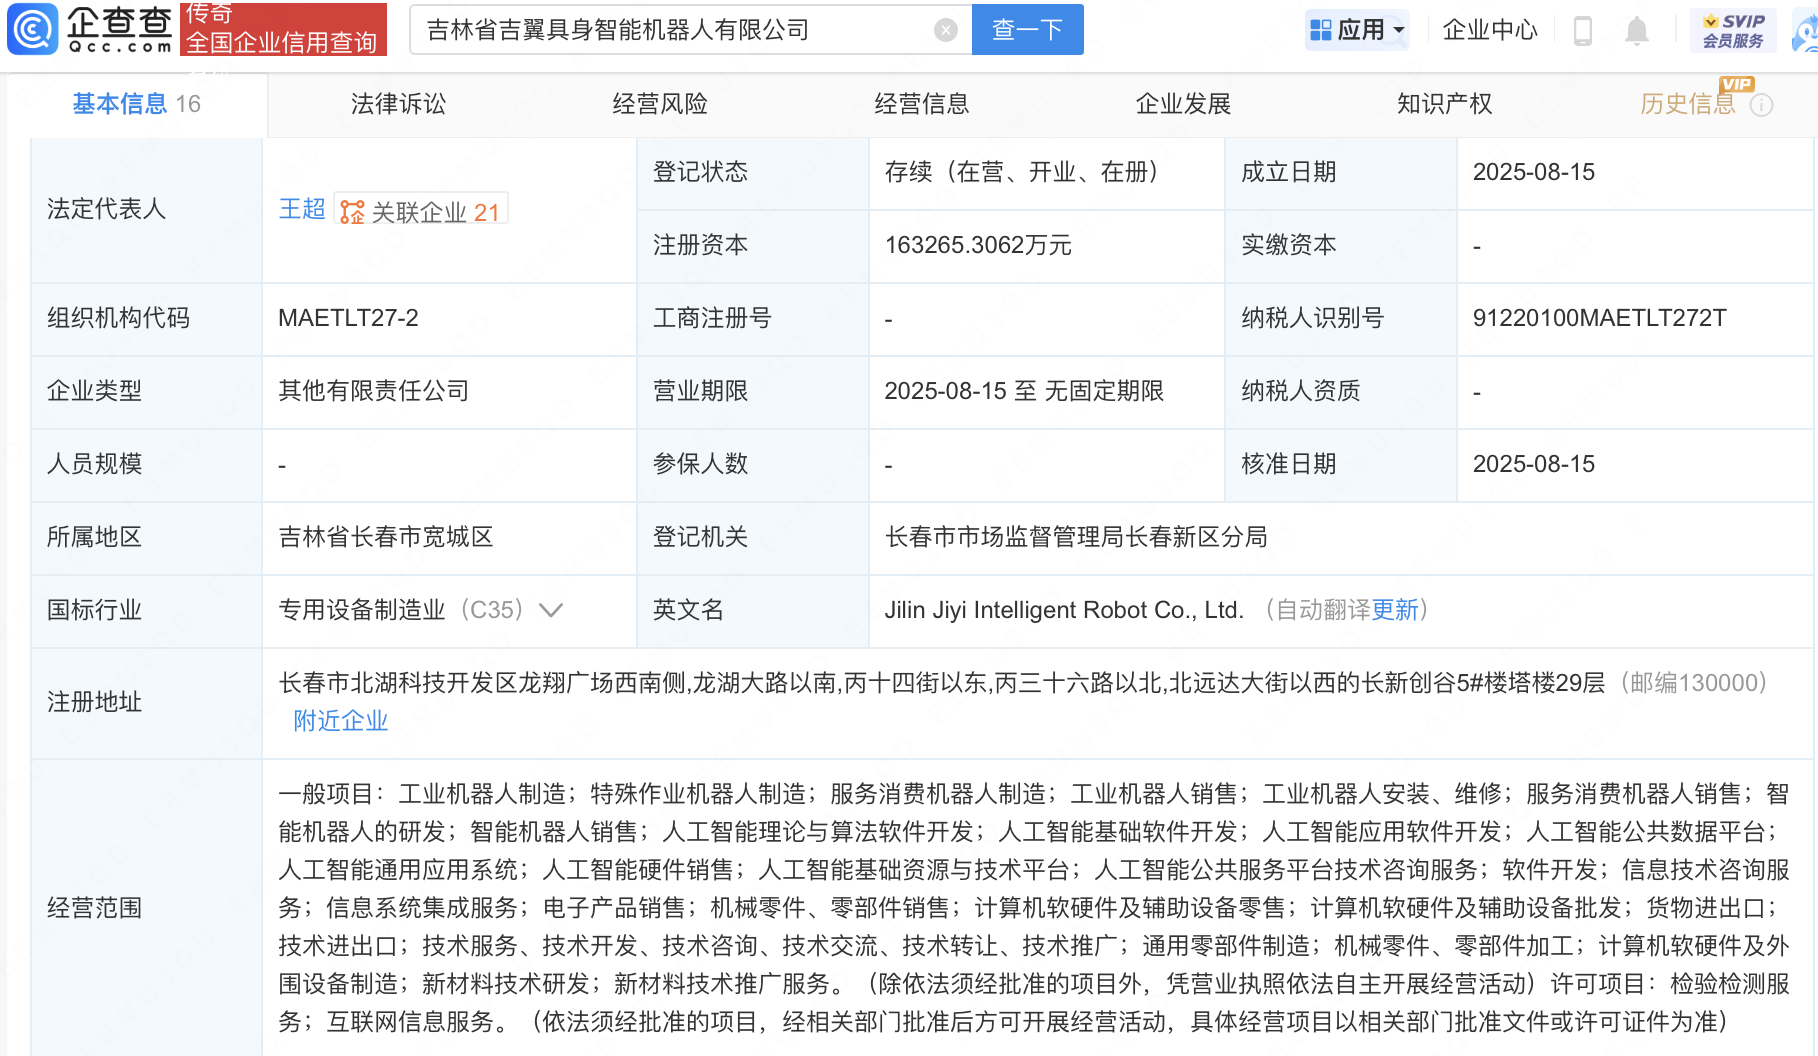Select 长春市市场监督管理局长春新区分局 text
The width and height of the screenshot is (1818, 1056).
[1076, 537]
